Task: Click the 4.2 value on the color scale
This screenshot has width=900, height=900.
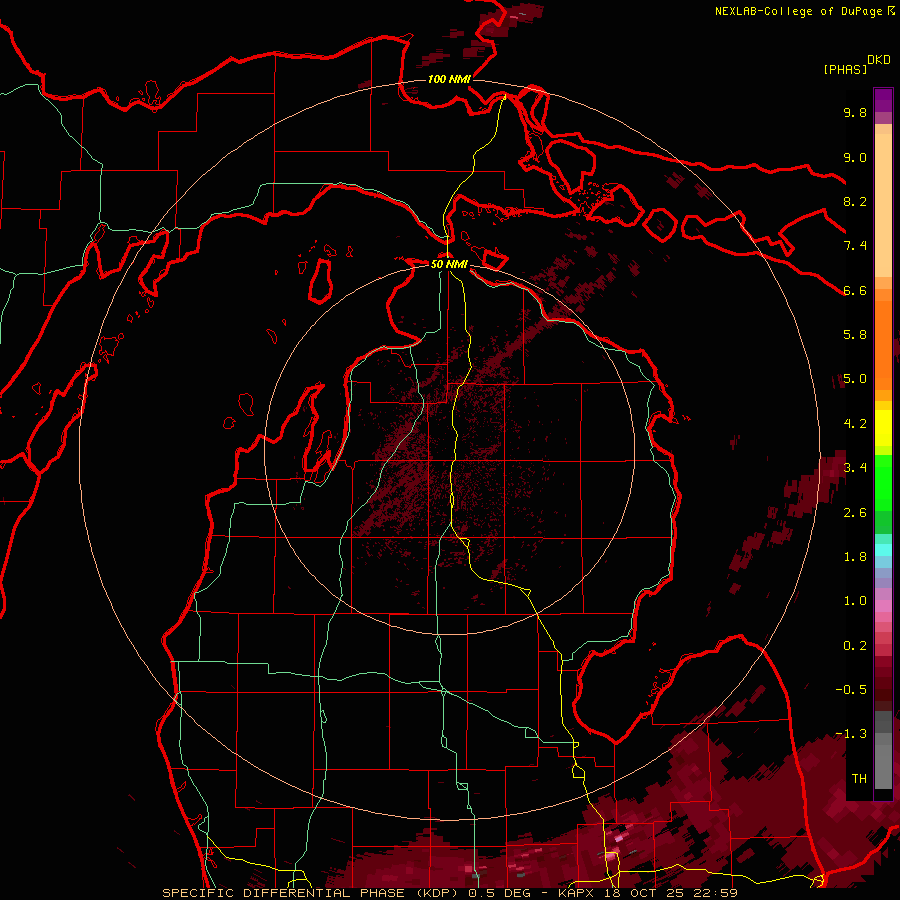Action: click(855, 424)
